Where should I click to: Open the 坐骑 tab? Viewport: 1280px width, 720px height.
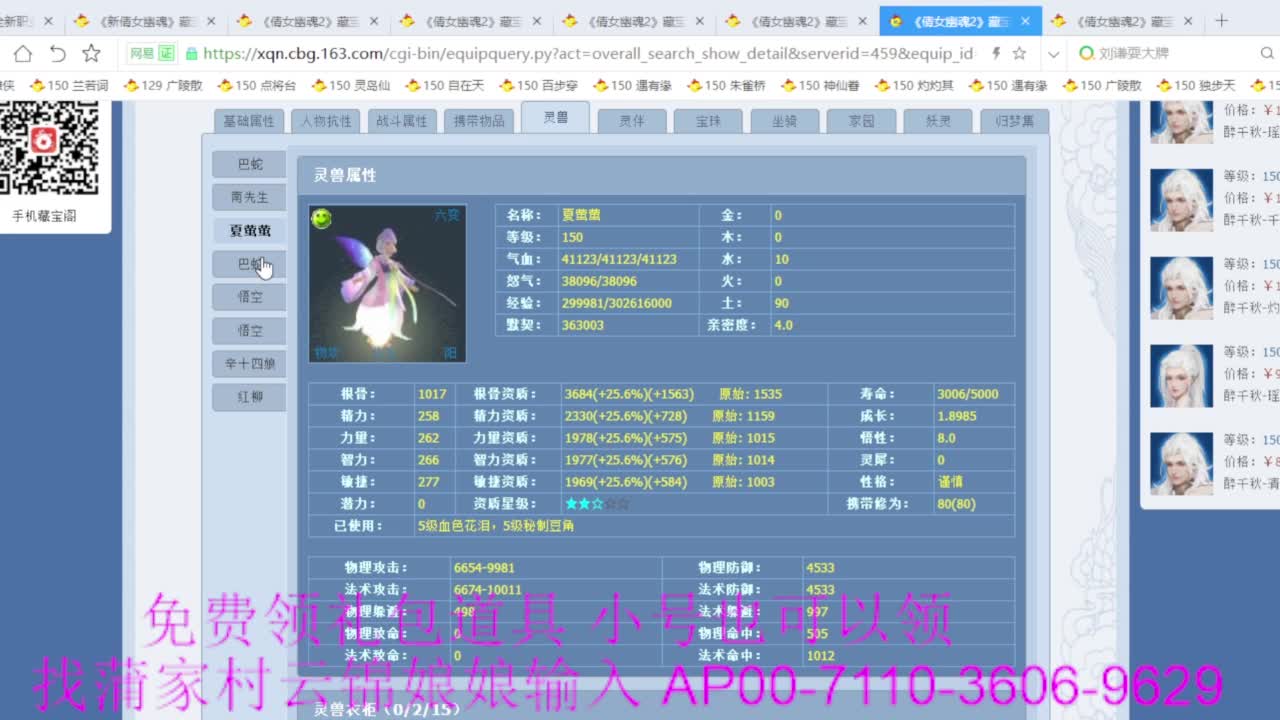[785, 118]
